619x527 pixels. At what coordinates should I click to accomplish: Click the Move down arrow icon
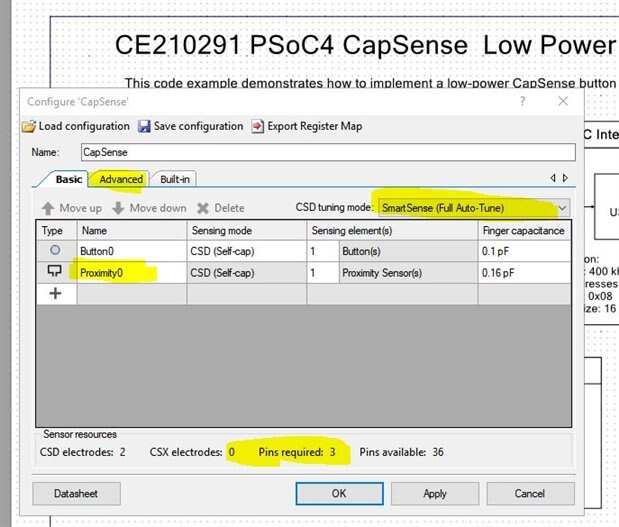point(118,208)
